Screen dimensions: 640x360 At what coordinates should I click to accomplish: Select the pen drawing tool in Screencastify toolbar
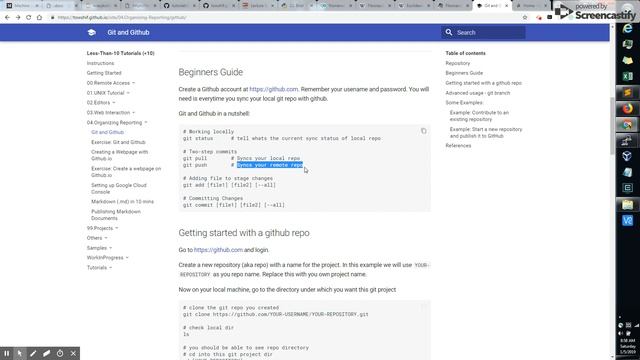pos(33,353)
